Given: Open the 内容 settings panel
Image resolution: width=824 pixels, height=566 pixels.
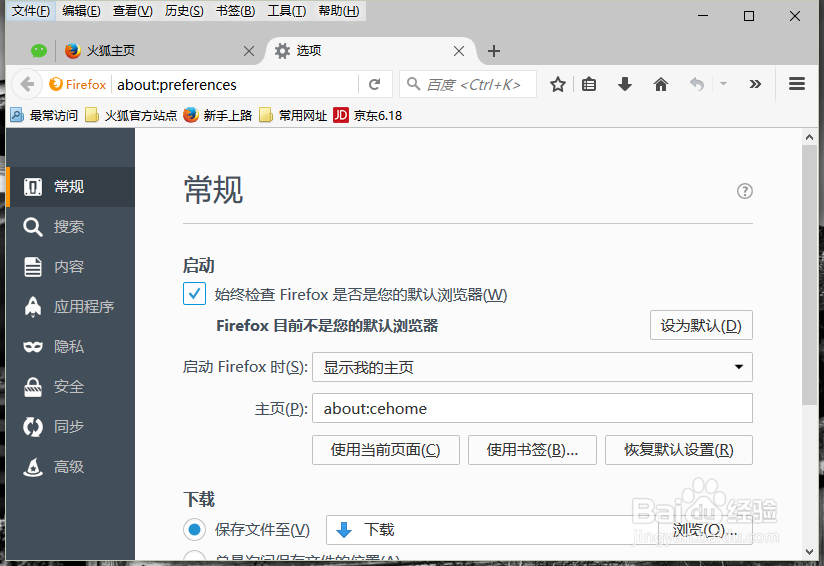Looking at the screenshot, I should tap(70, 266).
